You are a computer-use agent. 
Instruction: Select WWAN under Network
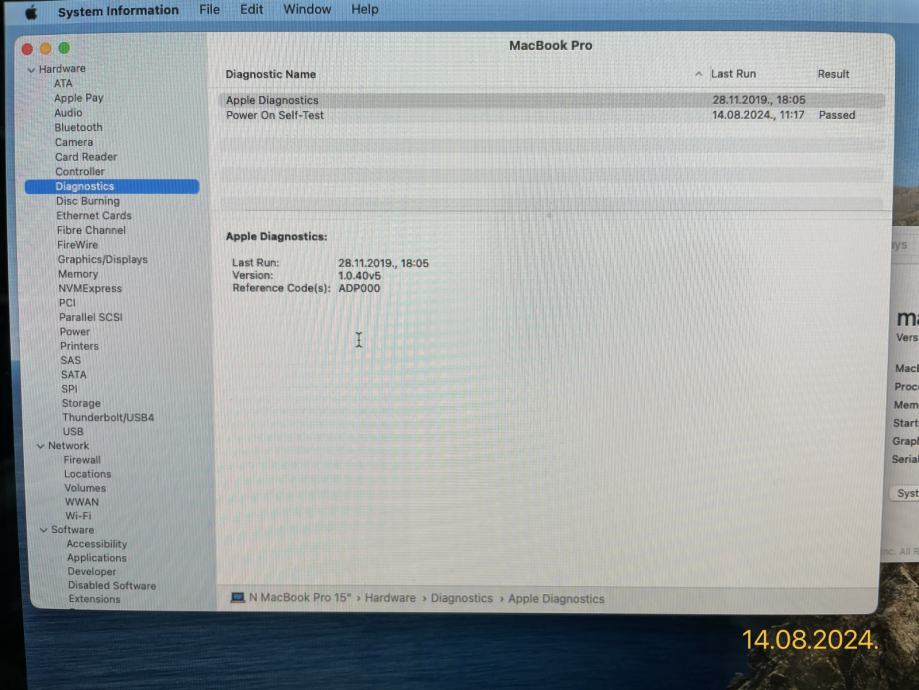click(x=81, y=502)
